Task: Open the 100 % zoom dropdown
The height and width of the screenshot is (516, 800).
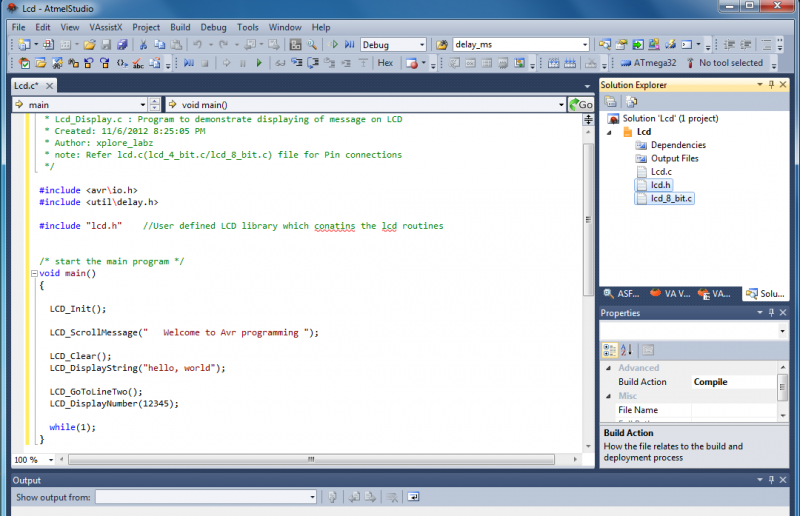Action: pyautogui.click(x=34, y=460)
